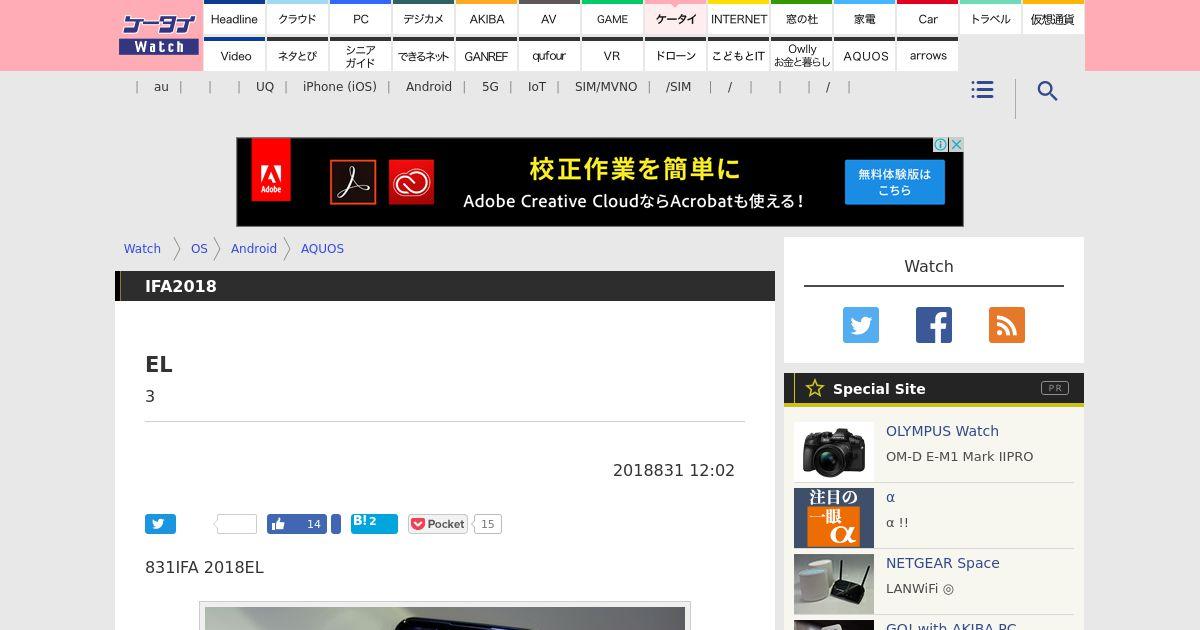The width and height of the screenshot is (1200, 630).
Task: Save article with the Pocket button
Action: pyautogui.click(x=438, y=524)
